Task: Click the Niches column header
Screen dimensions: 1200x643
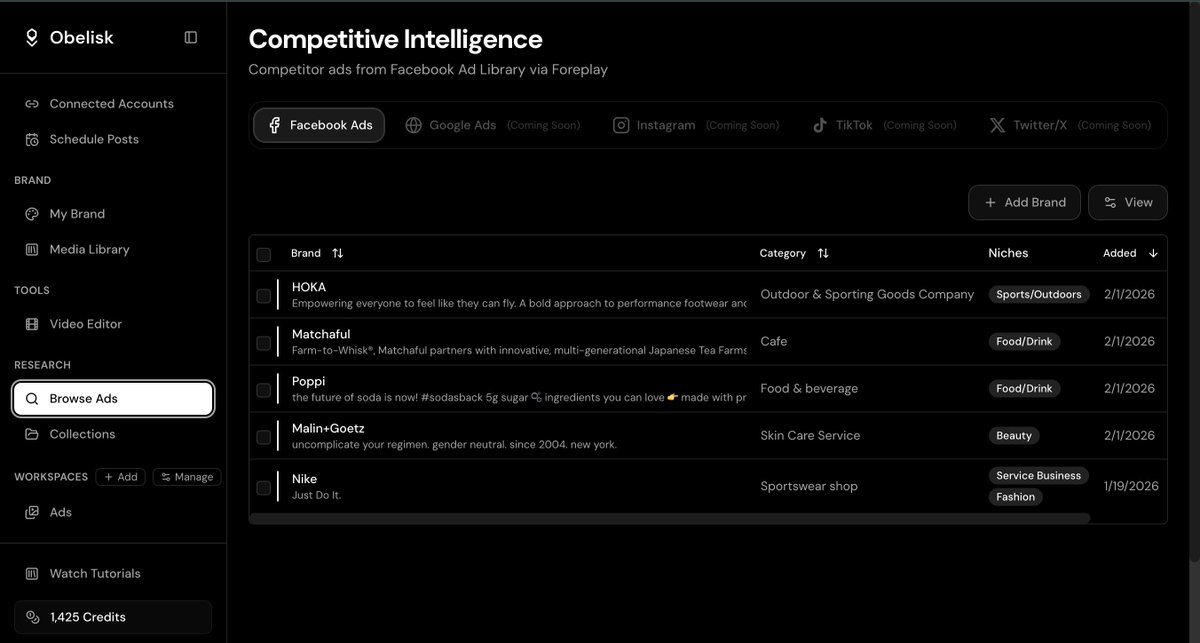Action: [1008, 253]
